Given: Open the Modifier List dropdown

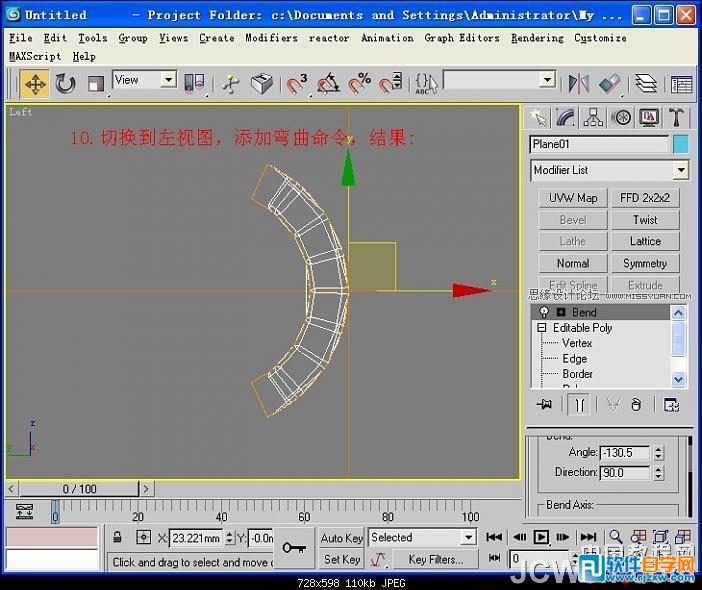Looking at the screenshot, I should pos(680,170).
